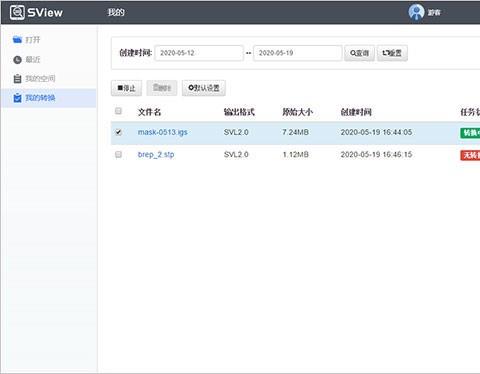The width and height of the screenshot is (480, 374).
Task: Open the 我的 top menu
Action: point(116,13)
